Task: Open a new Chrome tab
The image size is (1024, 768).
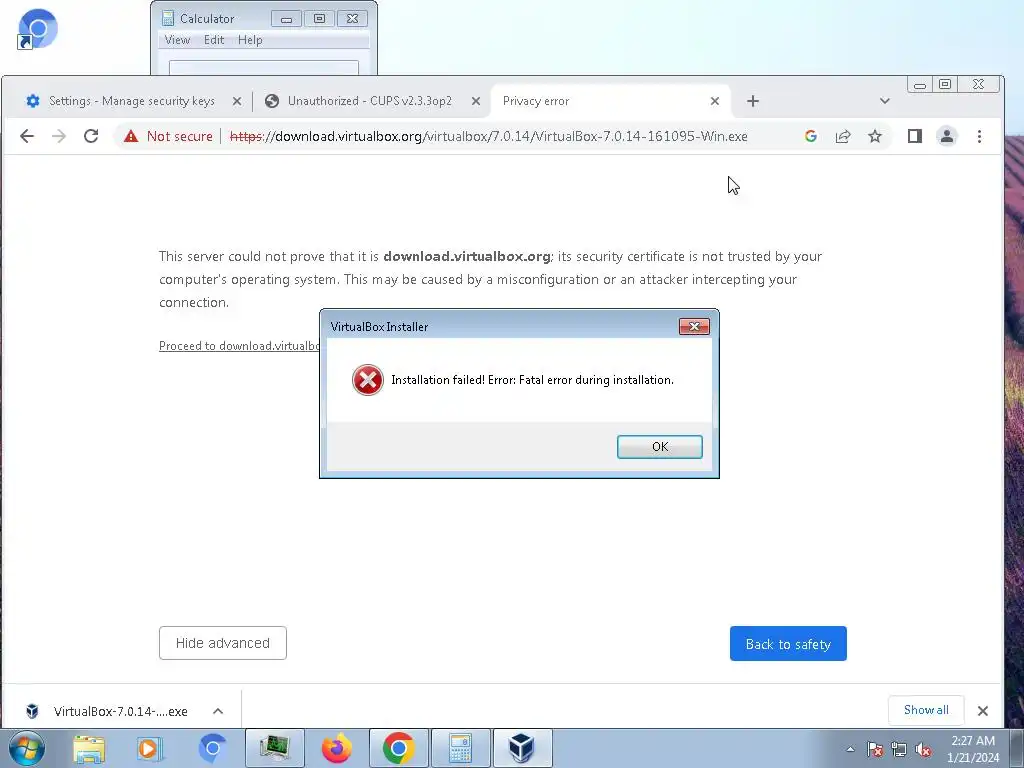Action: (753, 101)
